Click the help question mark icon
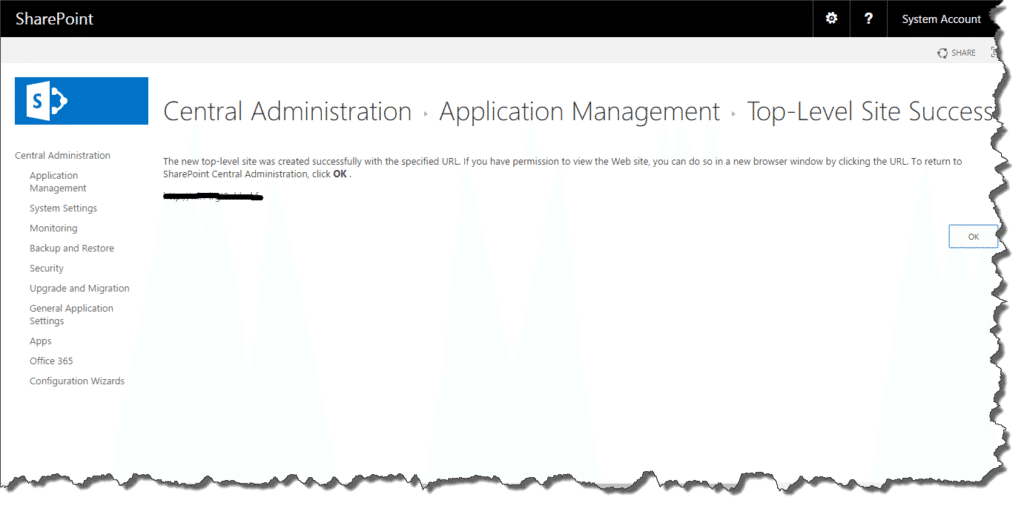This screenshot has height=506, width=1024. [868, 19]
